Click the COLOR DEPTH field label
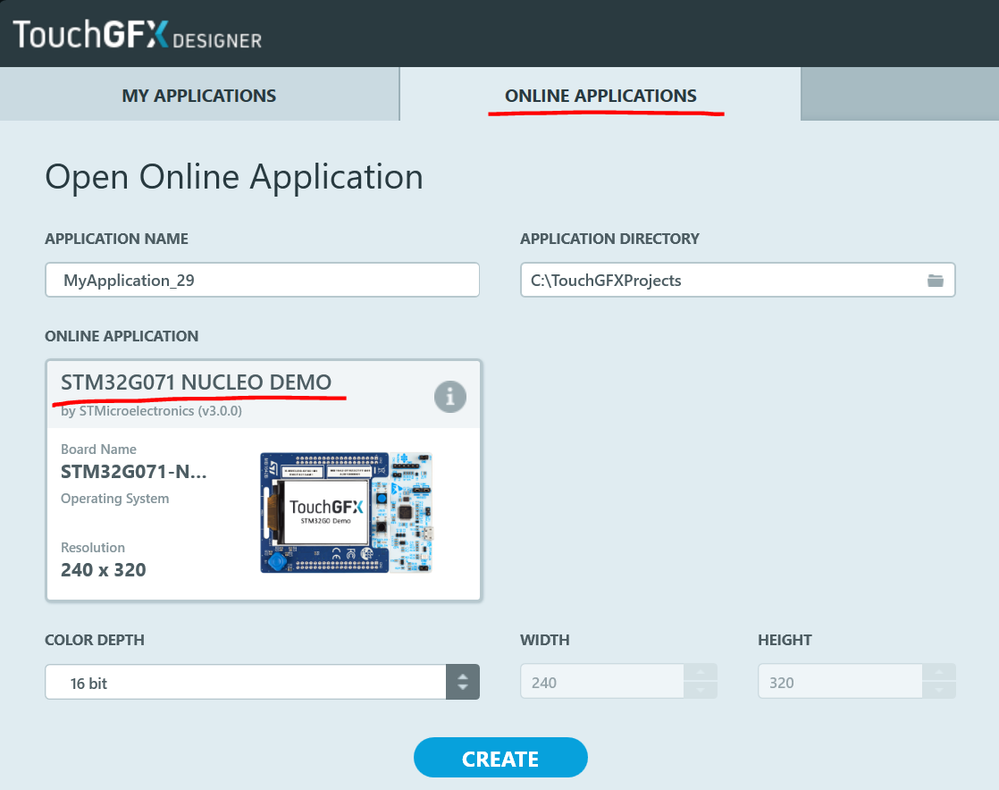This screenshot has width=999, height=790. (94, 640)
